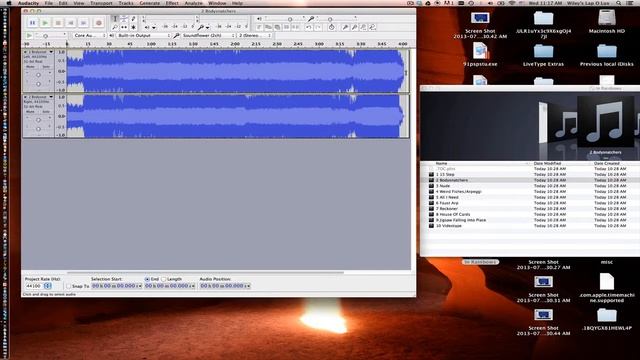
Task: Click the Trim audio icon
Action: coord(287,27)
